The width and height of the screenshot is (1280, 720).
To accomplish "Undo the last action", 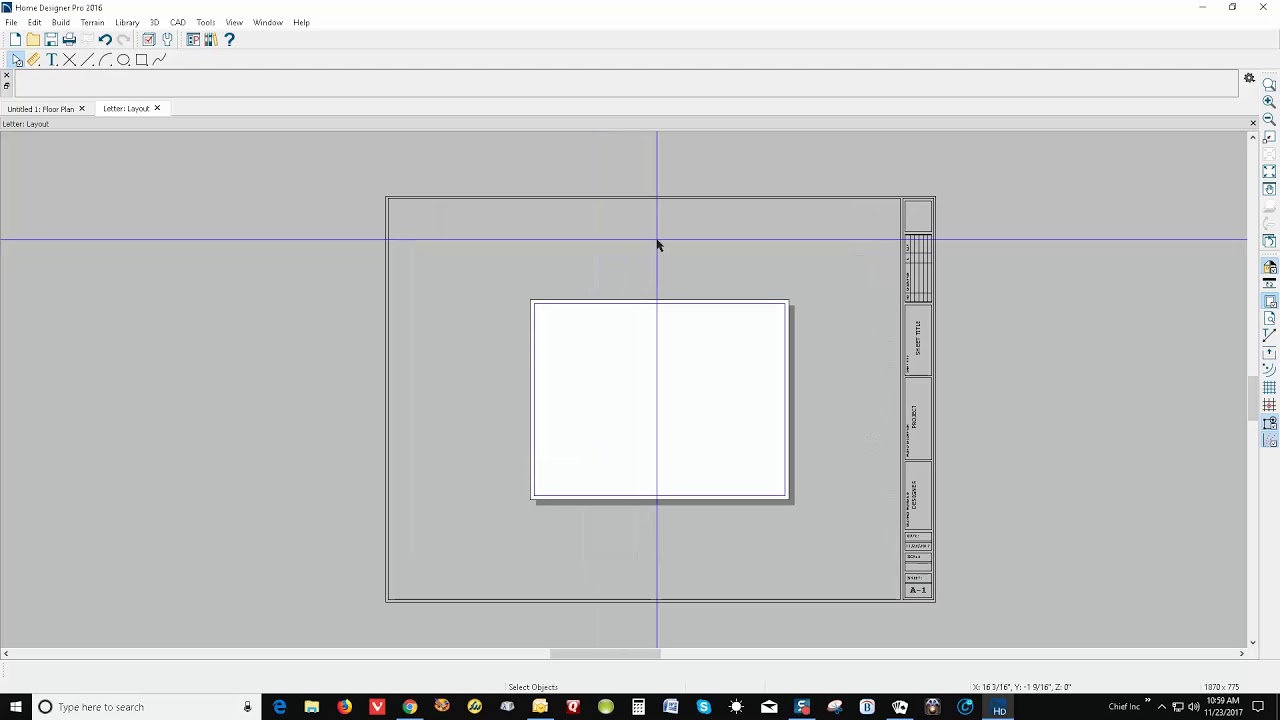I will coord(104,40).
